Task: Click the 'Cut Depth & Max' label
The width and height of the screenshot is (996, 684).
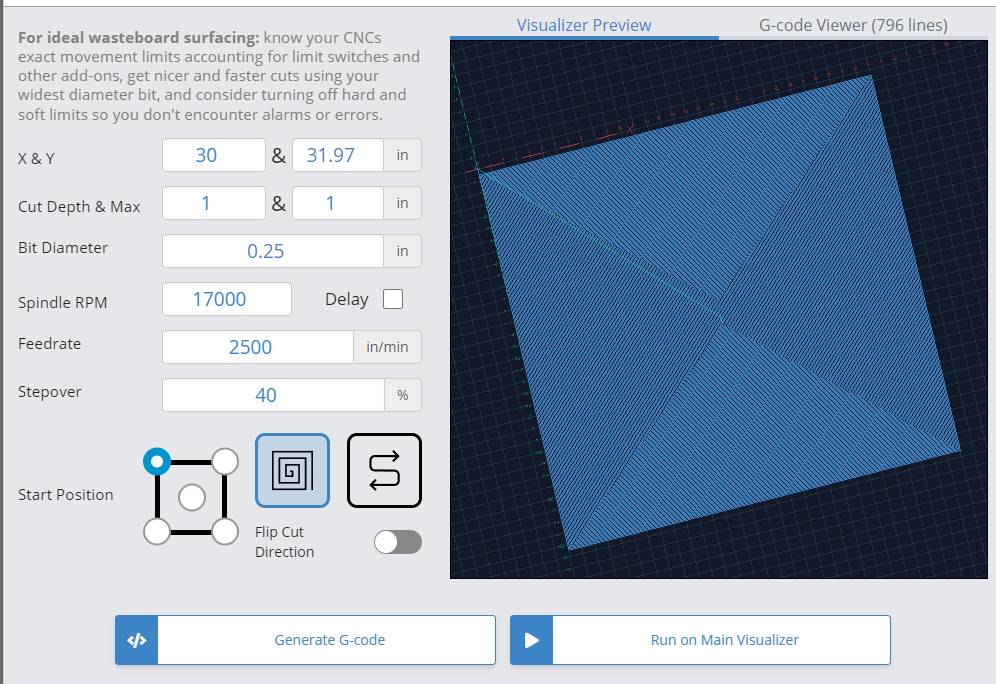Action: pos(79,206)
